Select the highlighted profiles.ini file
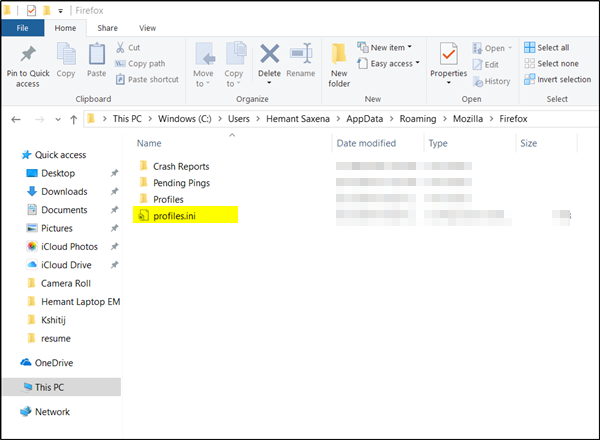Viewport: 600px width, 440px height. [186, 215]
